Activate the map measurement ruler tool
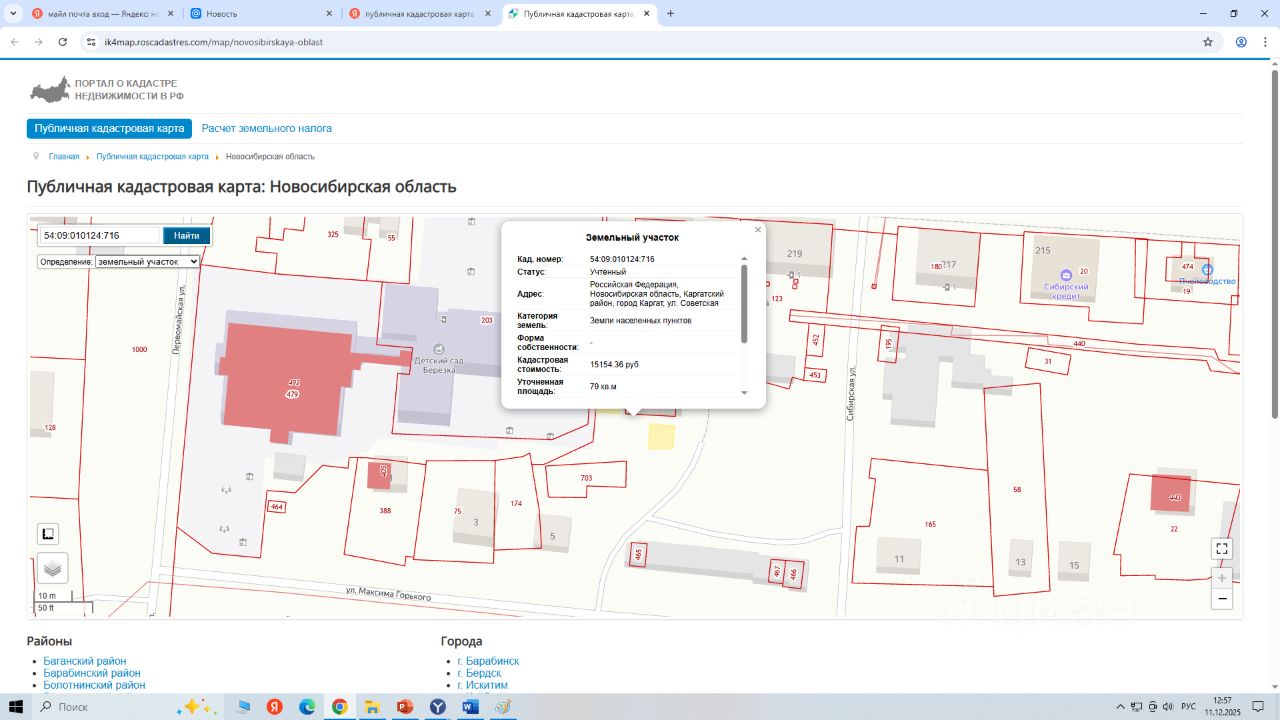1280x720 pixels. pos(48,533)
